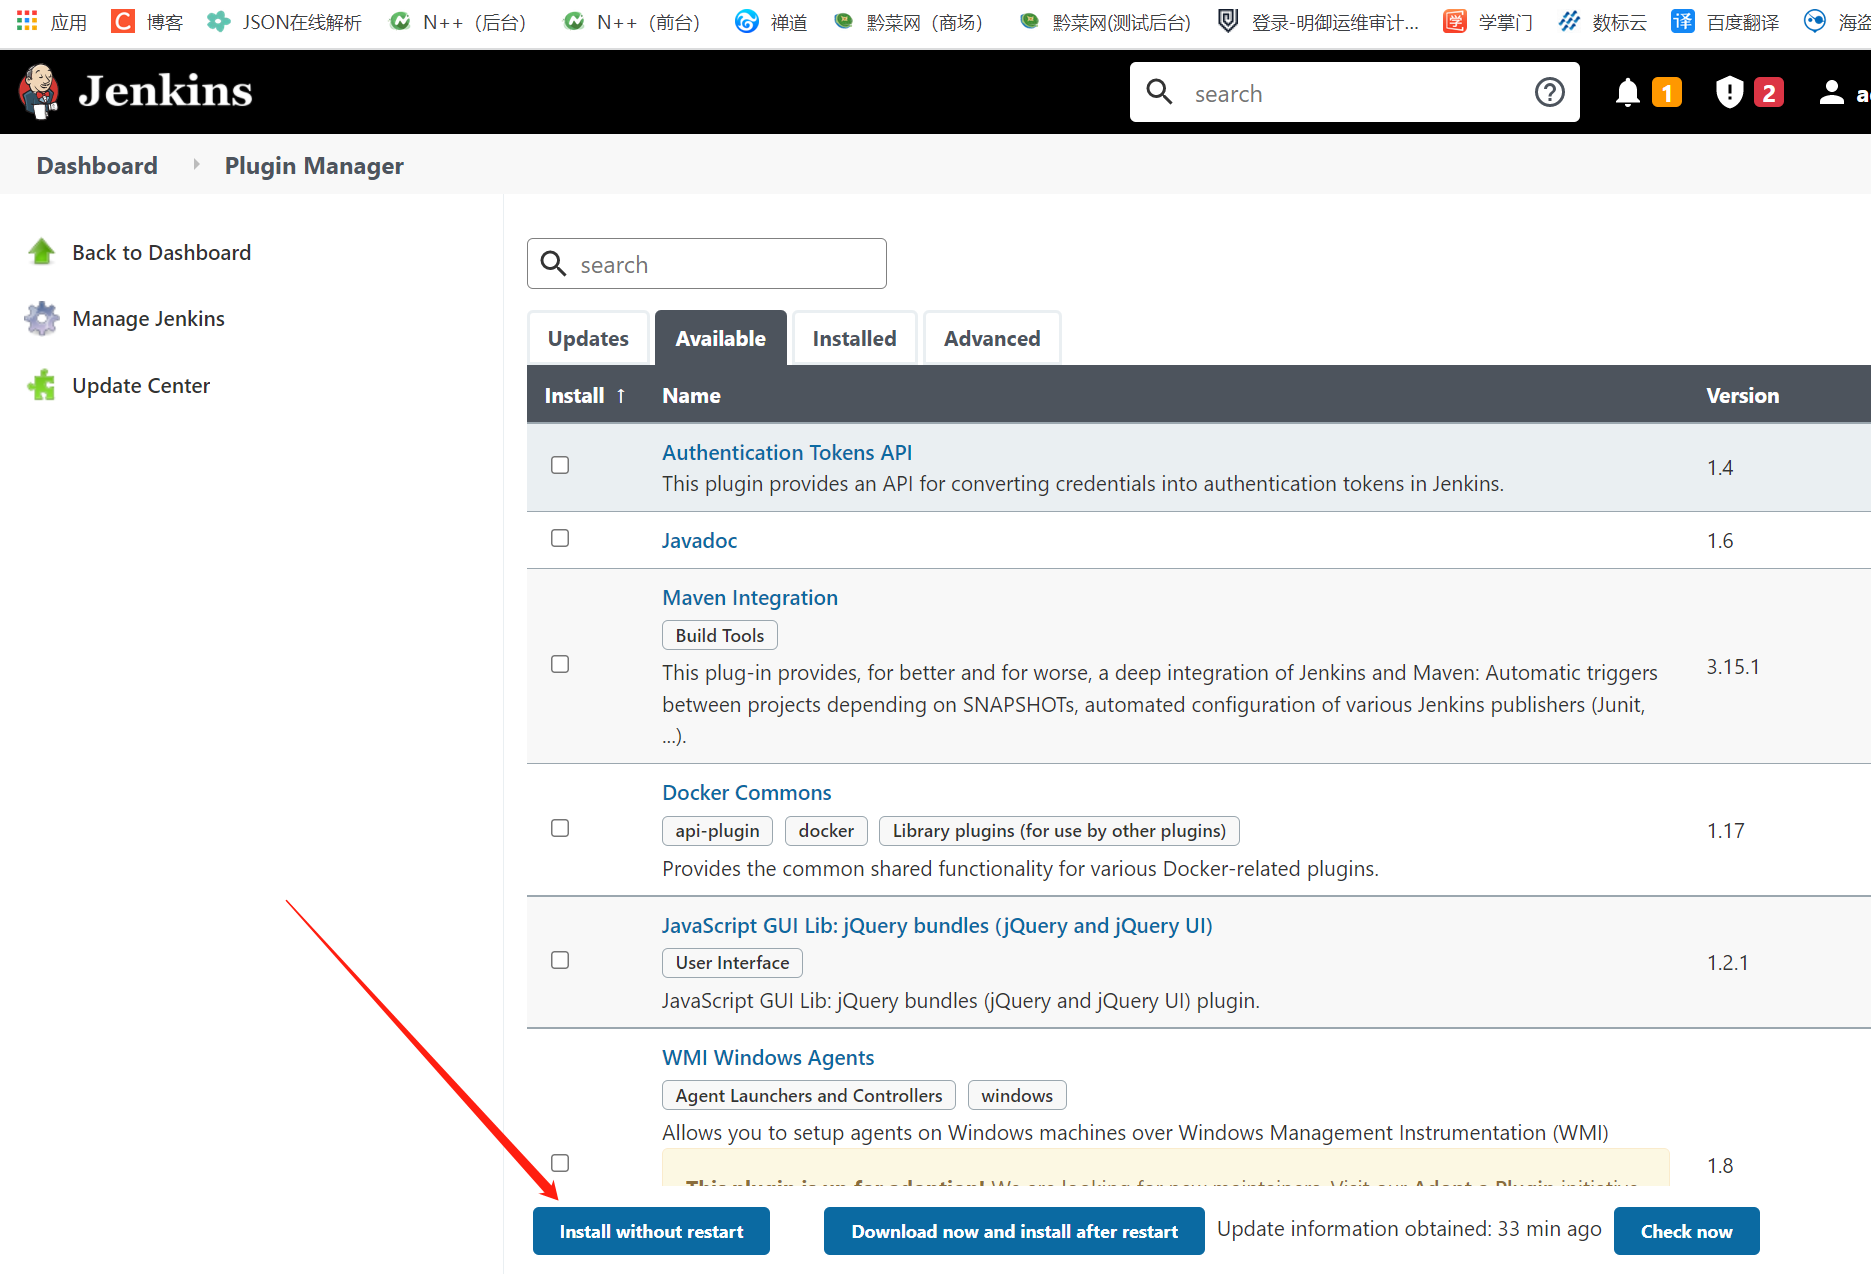Open the Installed tab
The image size is (1871, 1274).
click(854, 338)
